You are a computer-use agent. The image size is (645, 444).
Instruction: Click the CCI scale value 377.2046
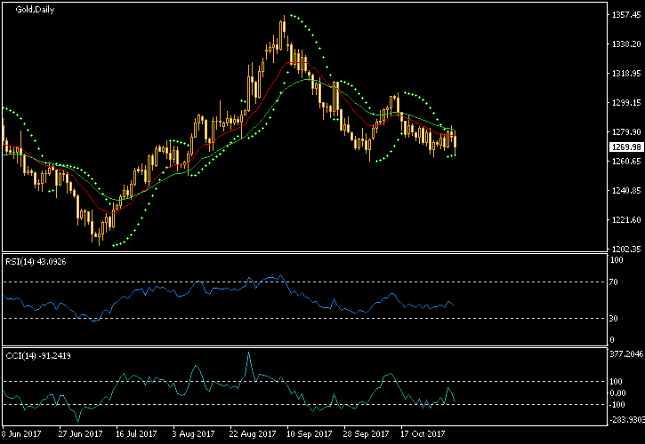click(626, 354)
